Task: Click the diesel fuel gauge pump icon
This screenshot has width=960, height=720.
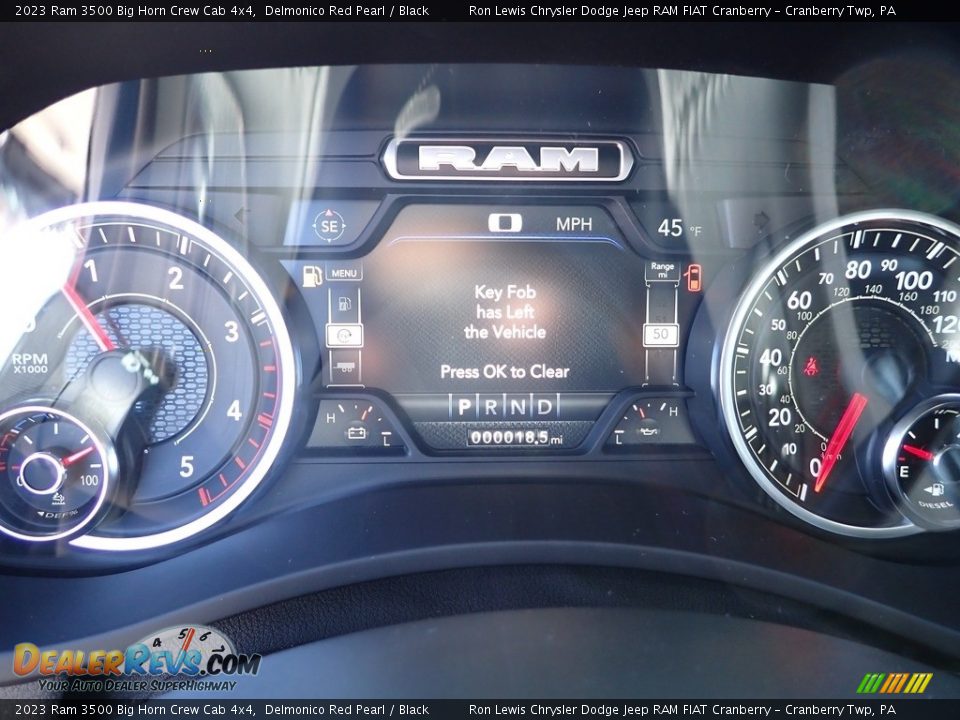Action: [x=934, y=489]
